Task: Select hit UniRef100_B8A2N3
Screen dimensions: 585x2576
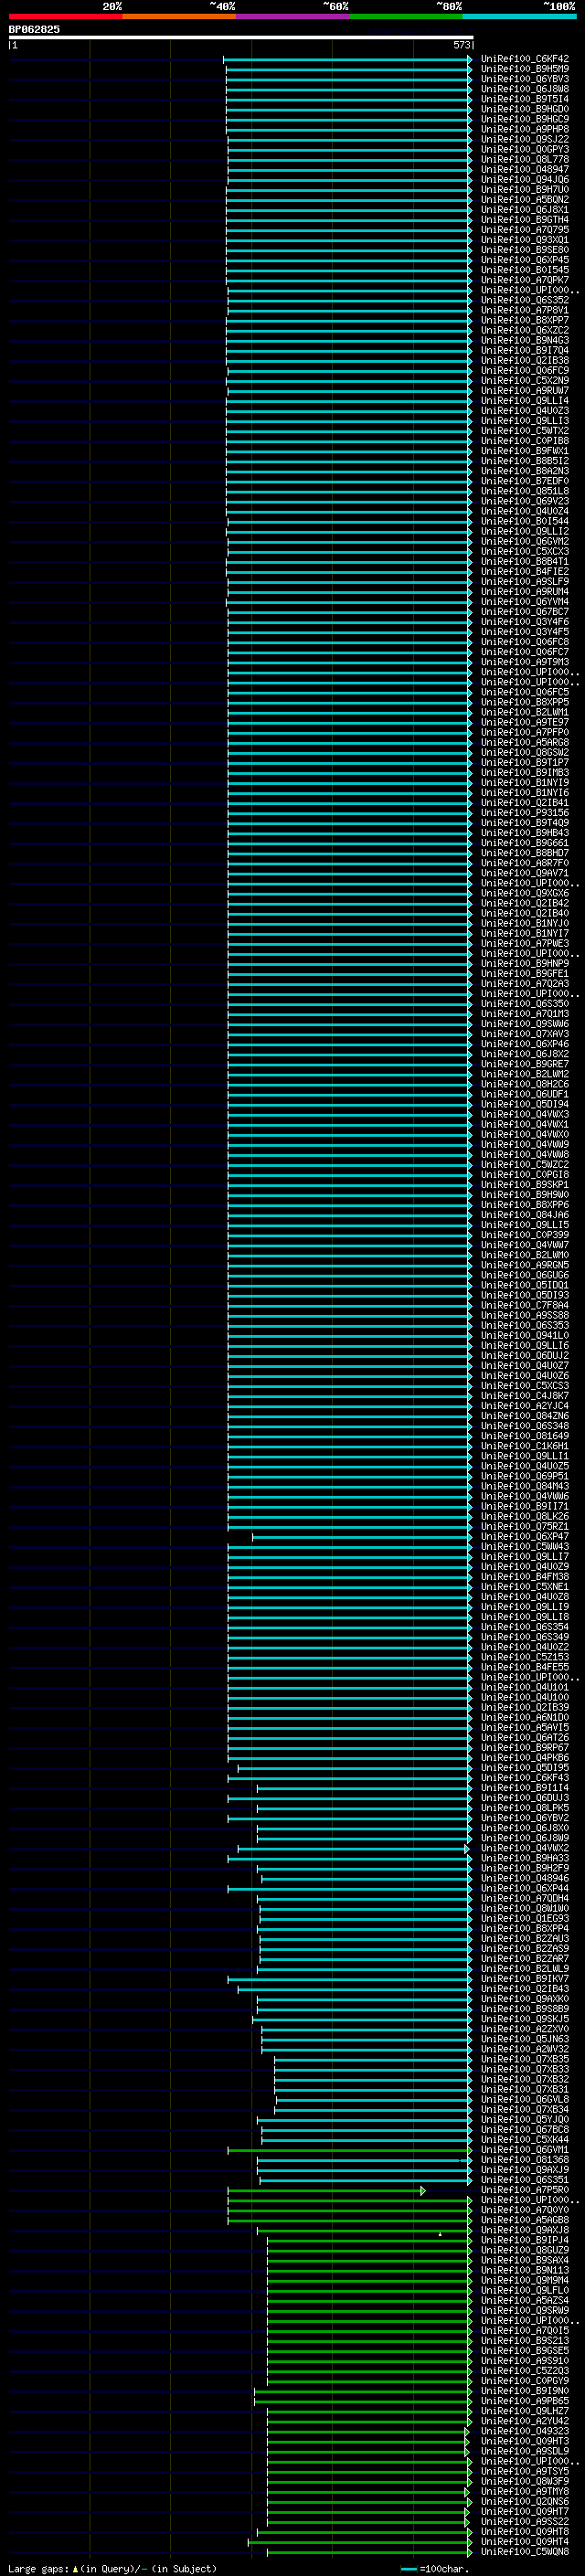Action: click(x=525, y=471)
